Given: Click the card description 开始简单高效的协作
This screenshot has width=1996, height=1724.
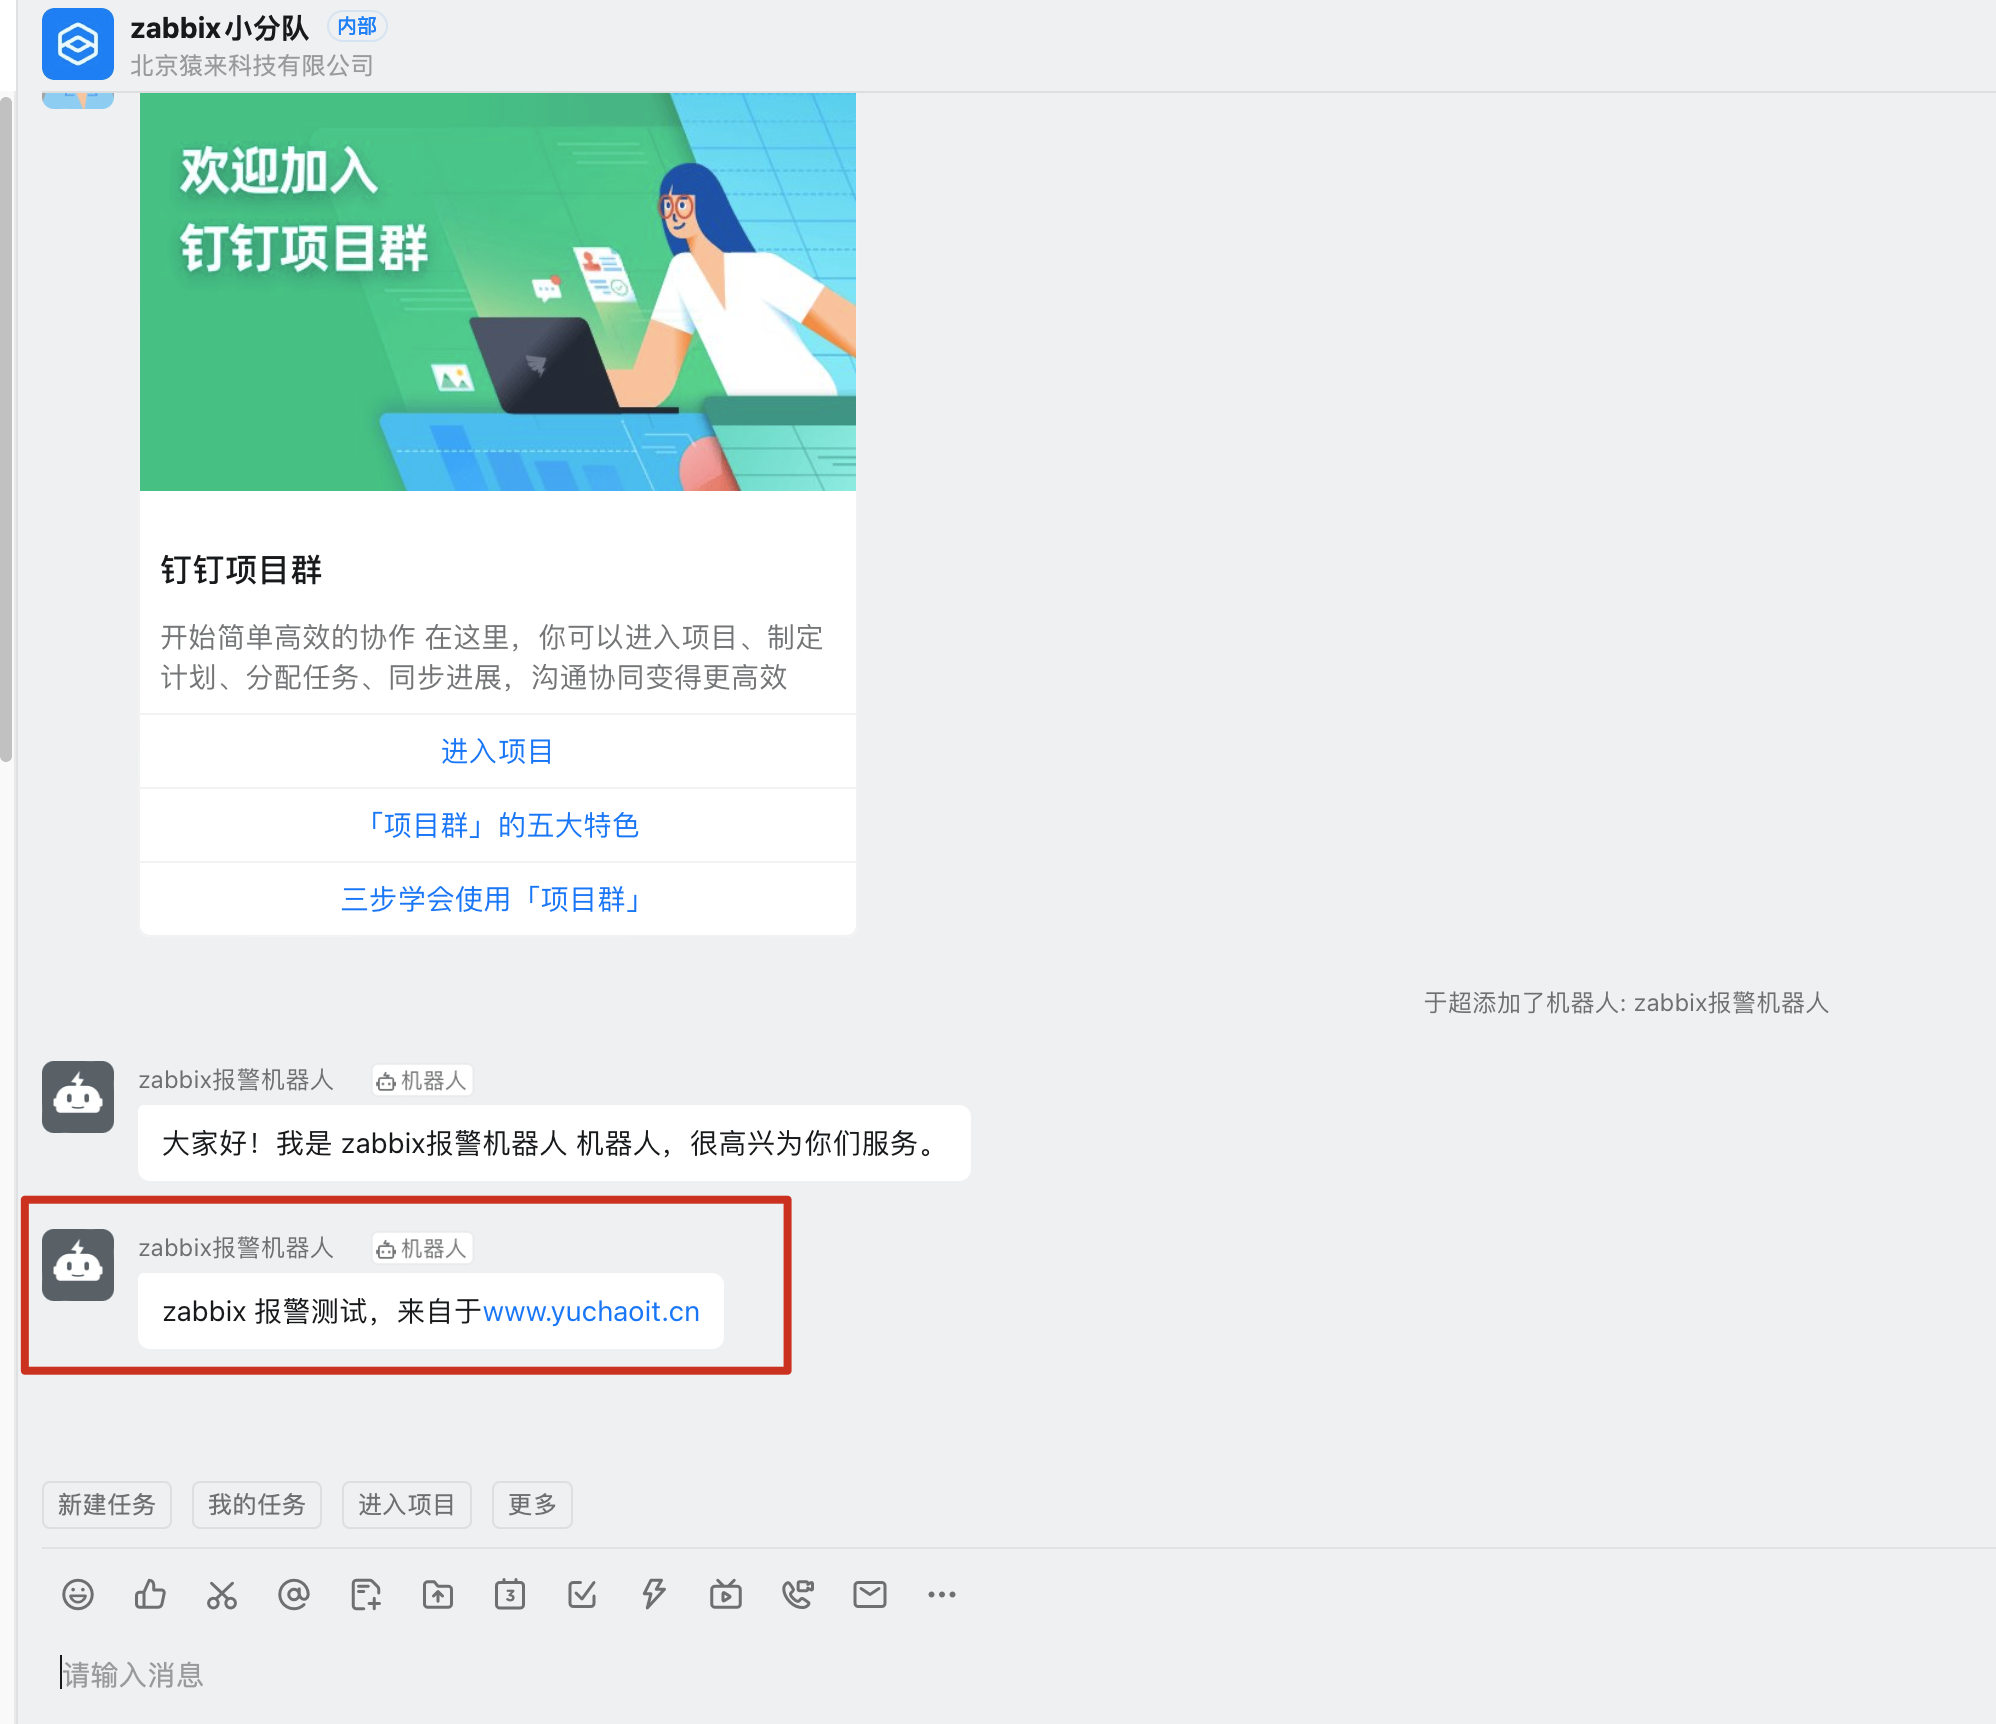Looking at the screenshot, I should 492,657.
